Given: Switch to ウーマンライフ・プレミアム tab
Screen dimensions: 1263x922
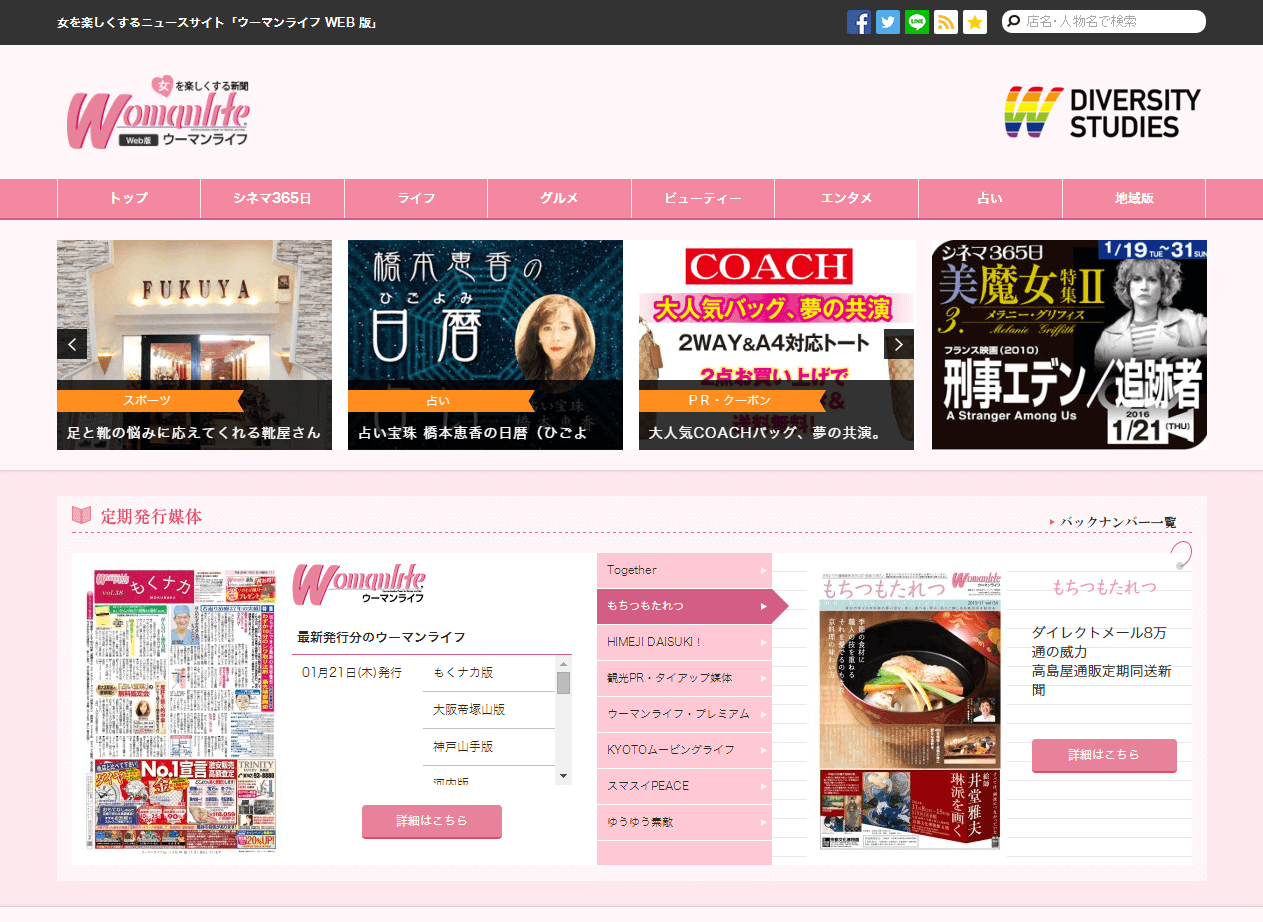Looking at the screenshot, I should (684, 714).
